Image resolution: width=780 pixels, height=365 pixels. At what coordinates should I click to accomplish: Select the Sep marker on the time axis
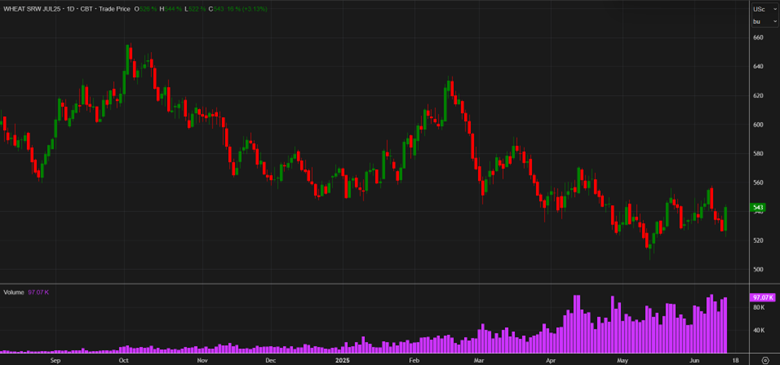(x=56, y=360)
